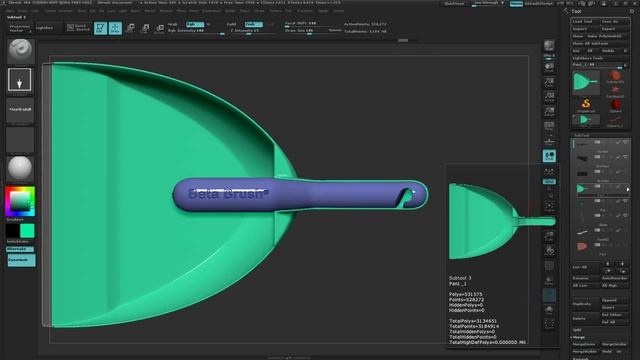Select the green main color swatch
This screenshot has height=360, width=640.
click(x=27, y=231)
